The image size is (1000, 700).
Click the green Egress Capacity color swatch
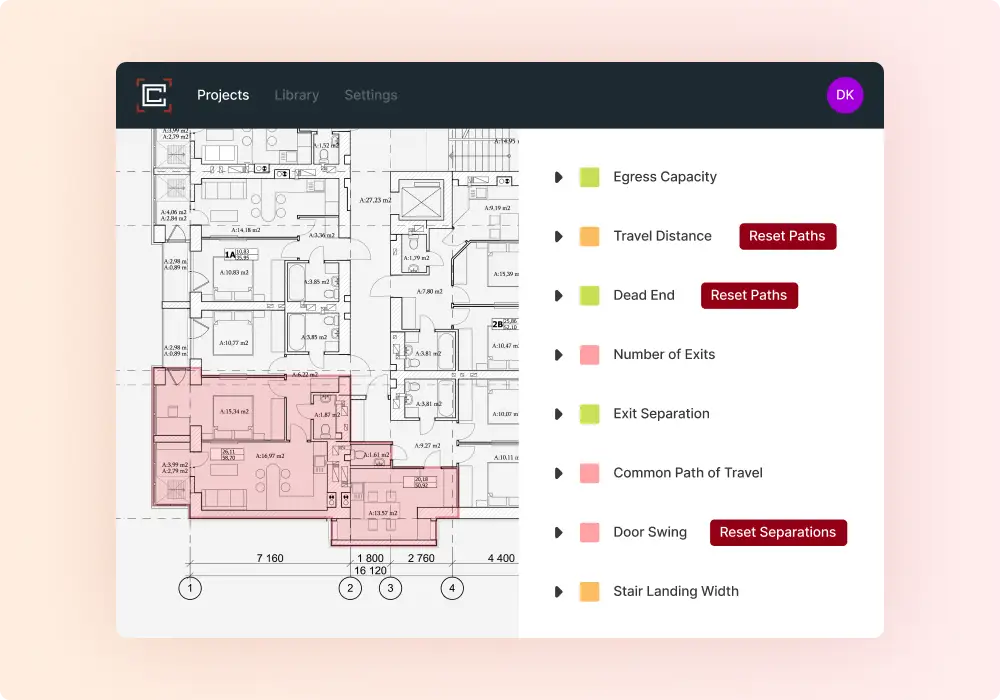[589, 177]
